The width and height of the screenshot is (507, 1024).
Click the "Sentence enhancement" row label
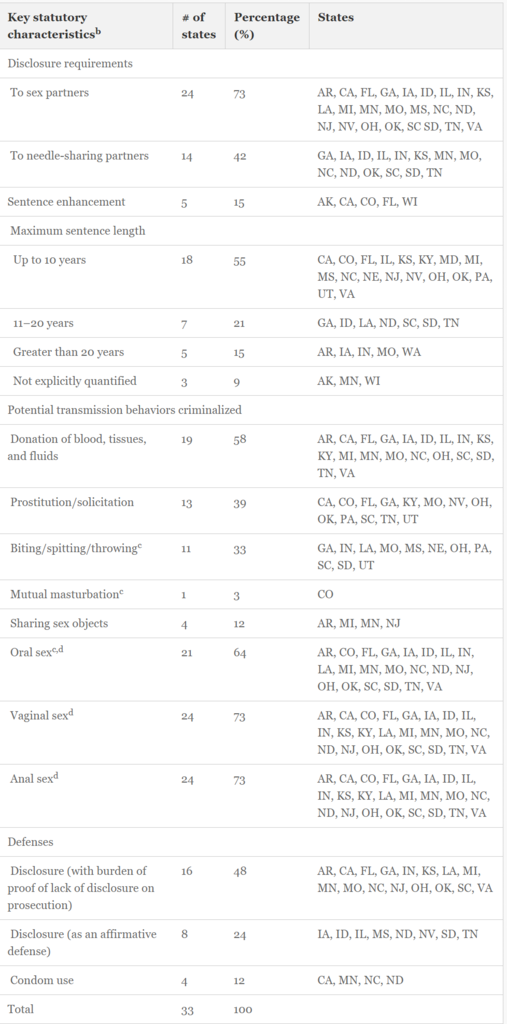click(x=66, y=202)
